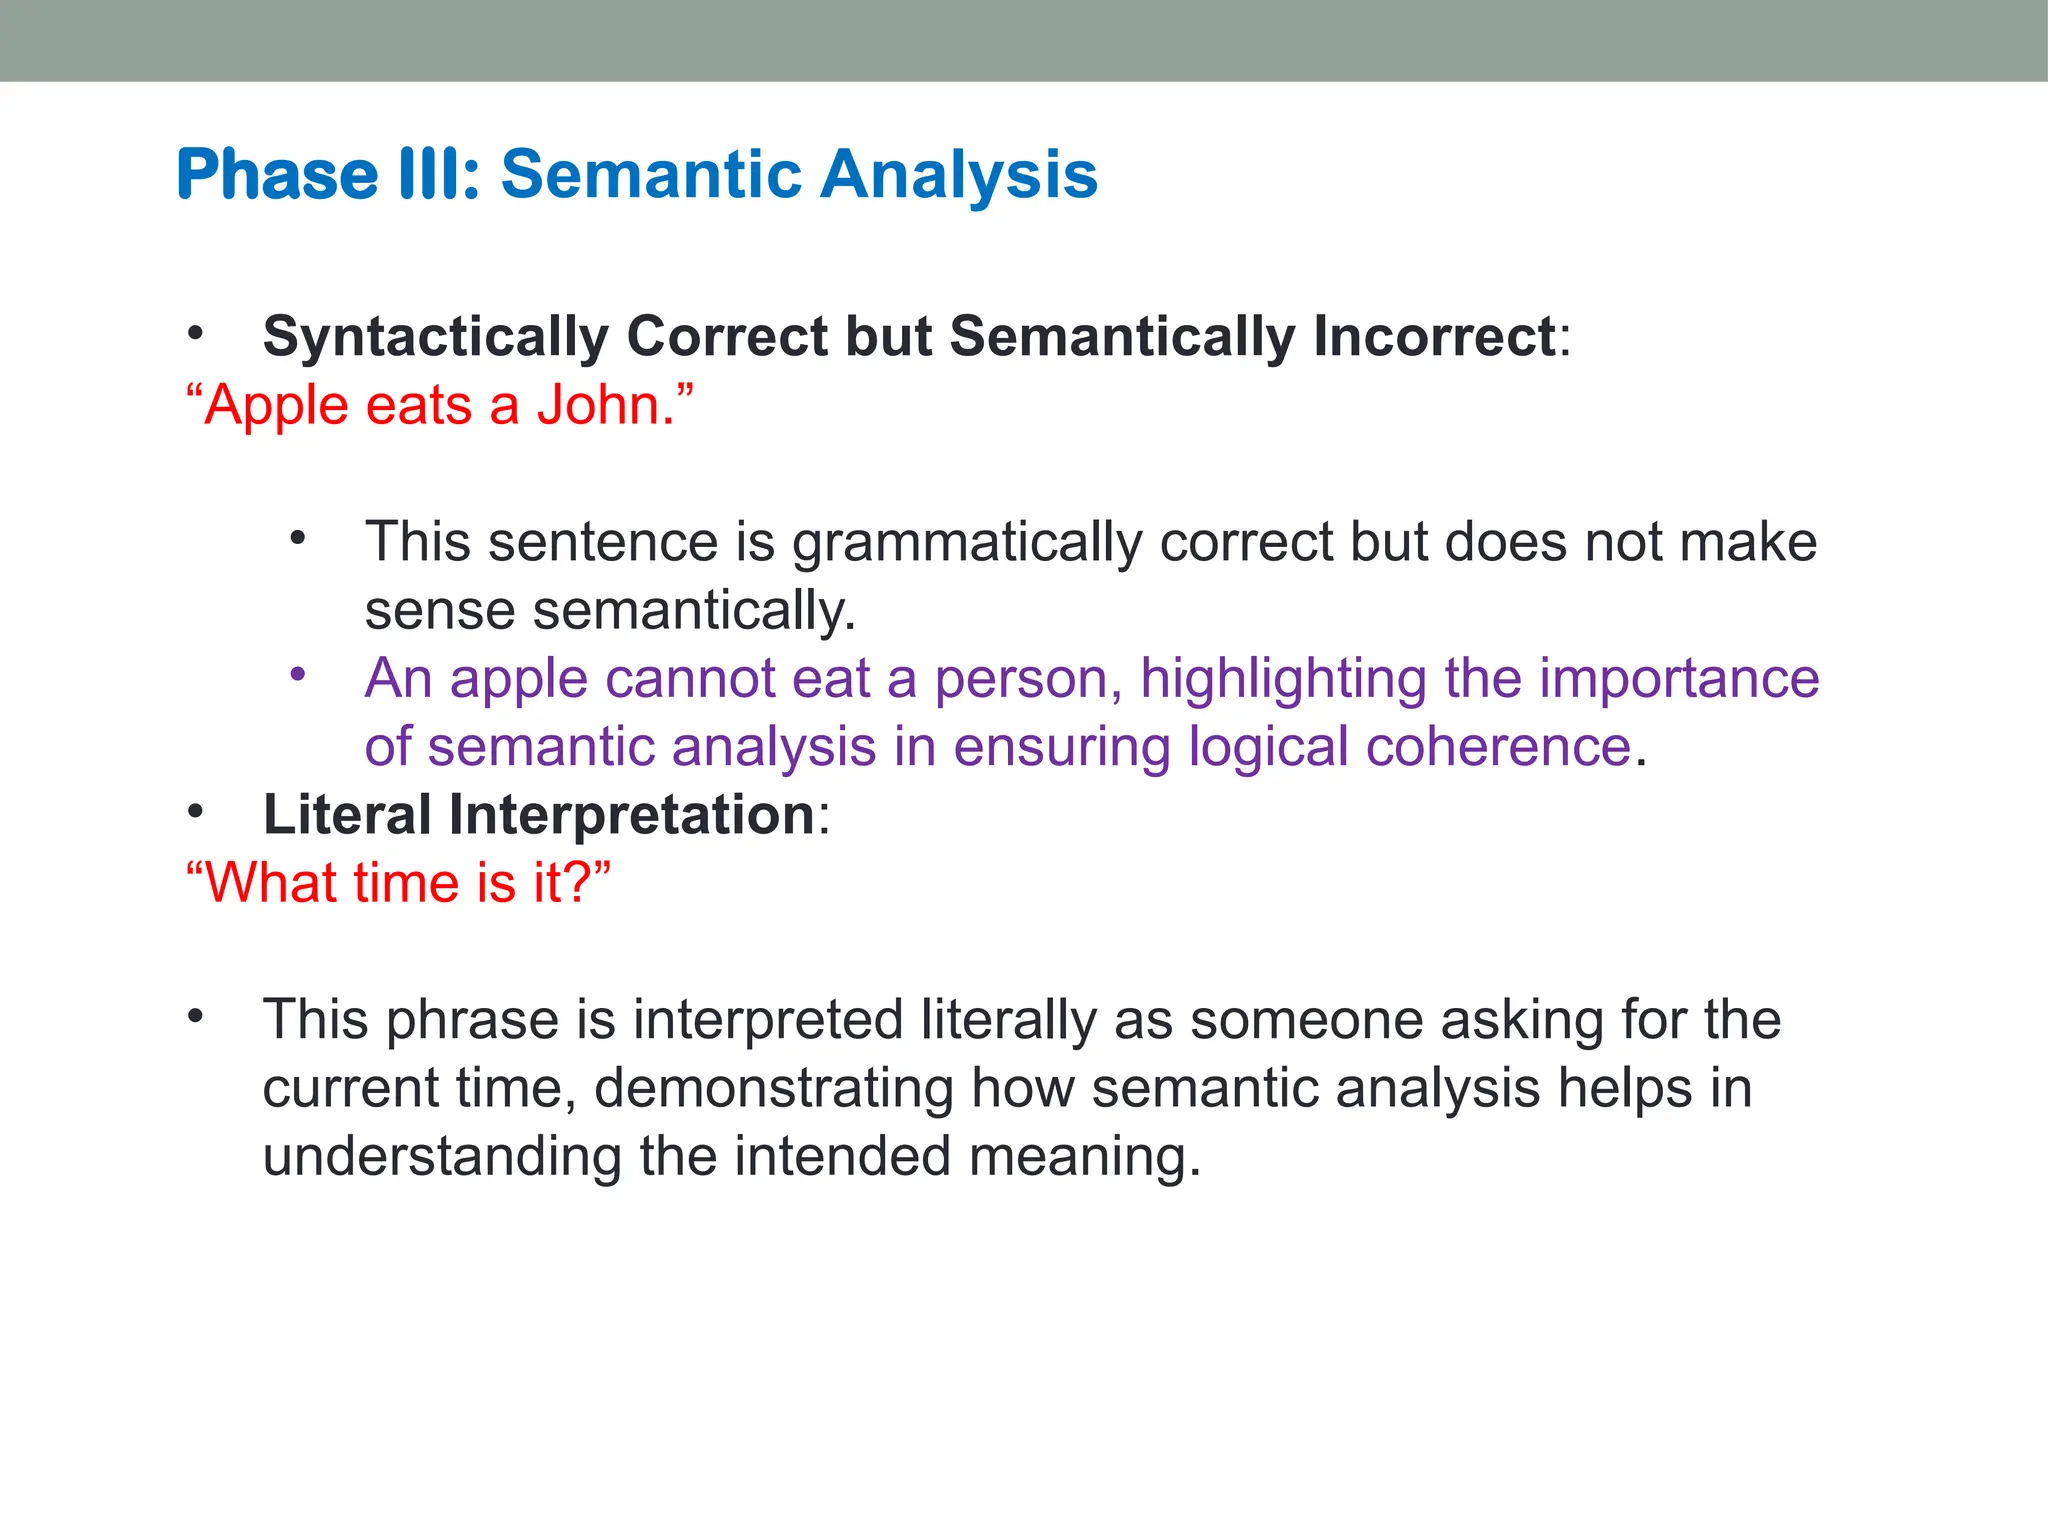Click the text 'understanding the intended meaning.'
Image resolution: width=2048 pixels, height=1536 pixels.
731,1156
